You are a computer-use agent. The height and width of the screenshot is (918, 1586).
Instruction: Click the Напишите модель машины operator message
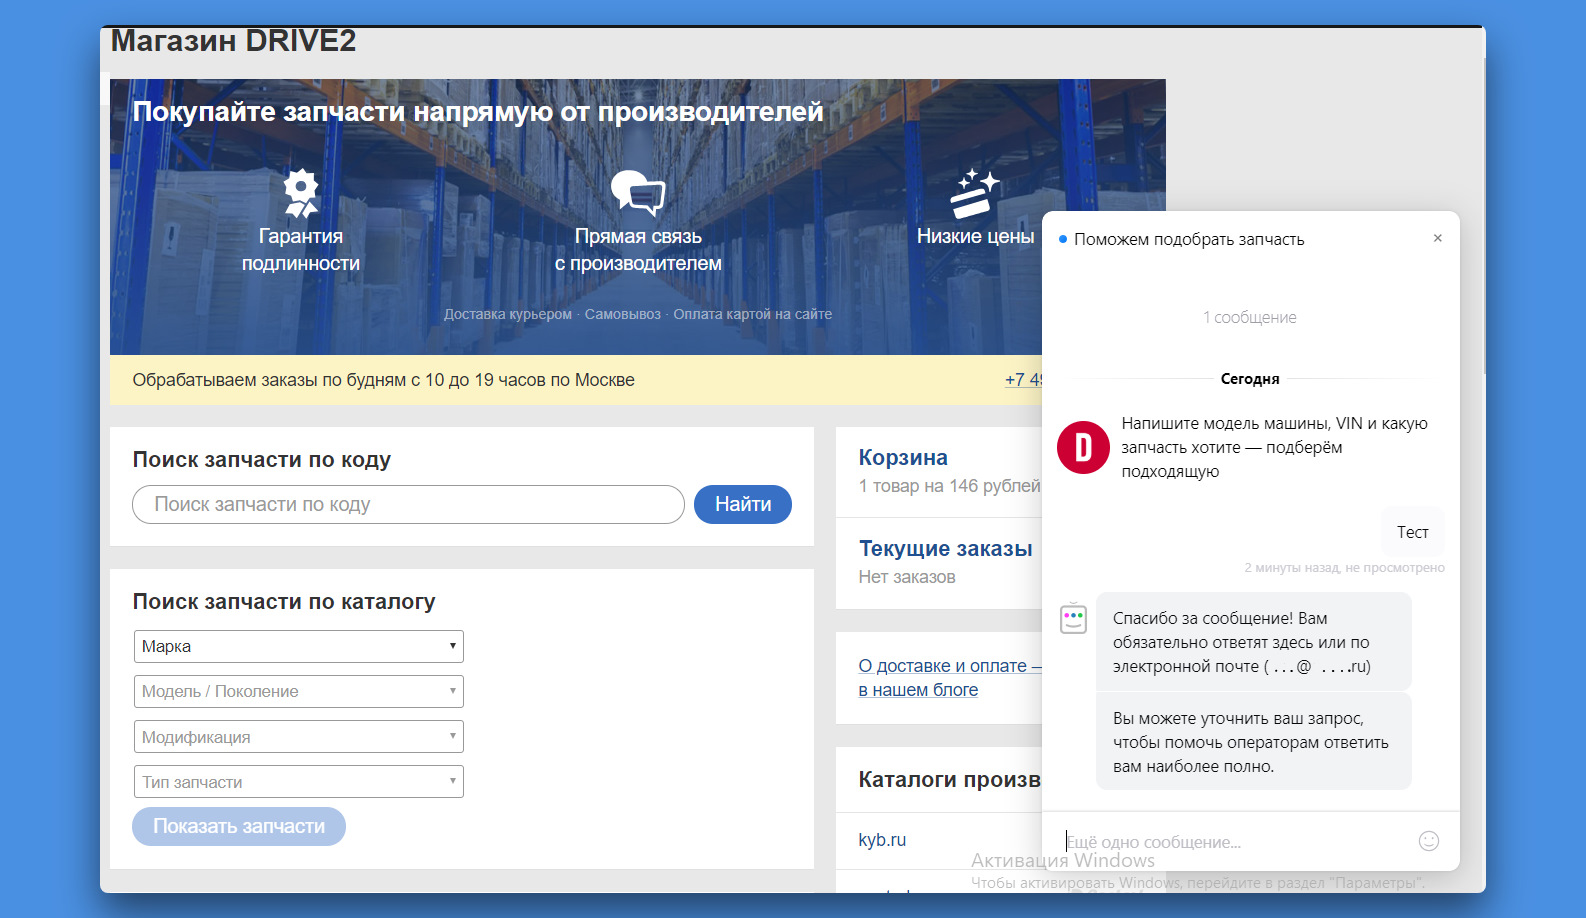pos(1275,447)
